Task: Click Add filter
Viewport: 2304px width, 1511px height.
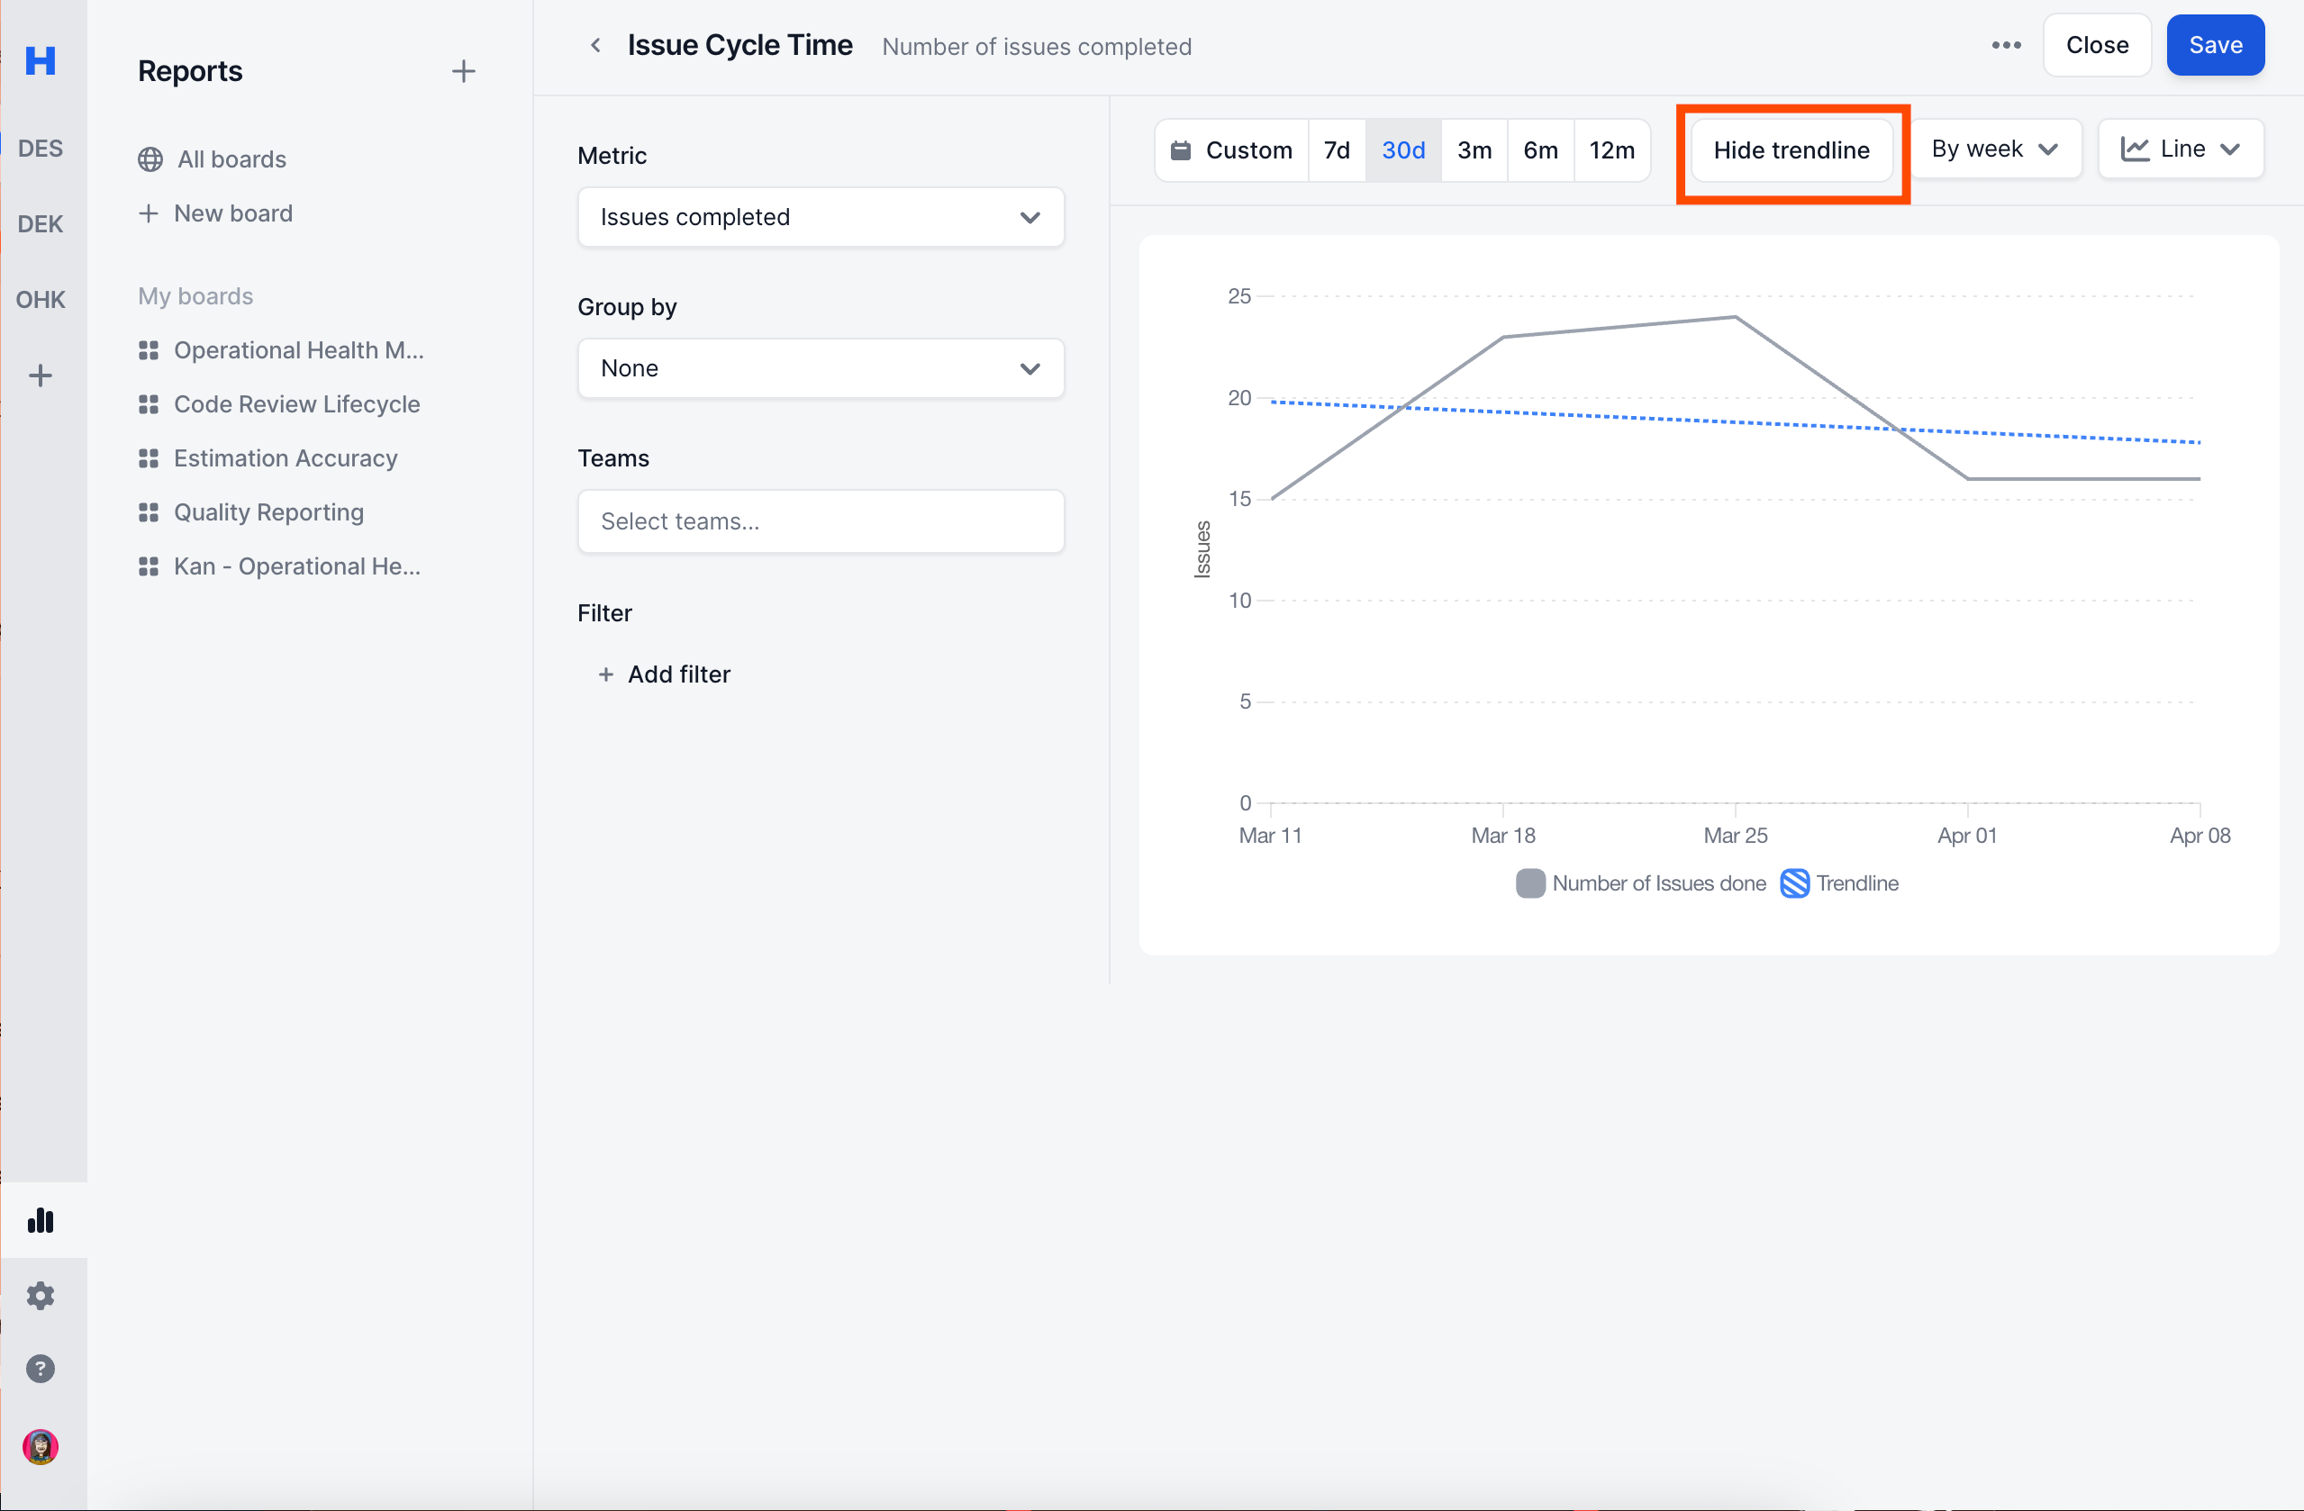Action: (664, 674)
